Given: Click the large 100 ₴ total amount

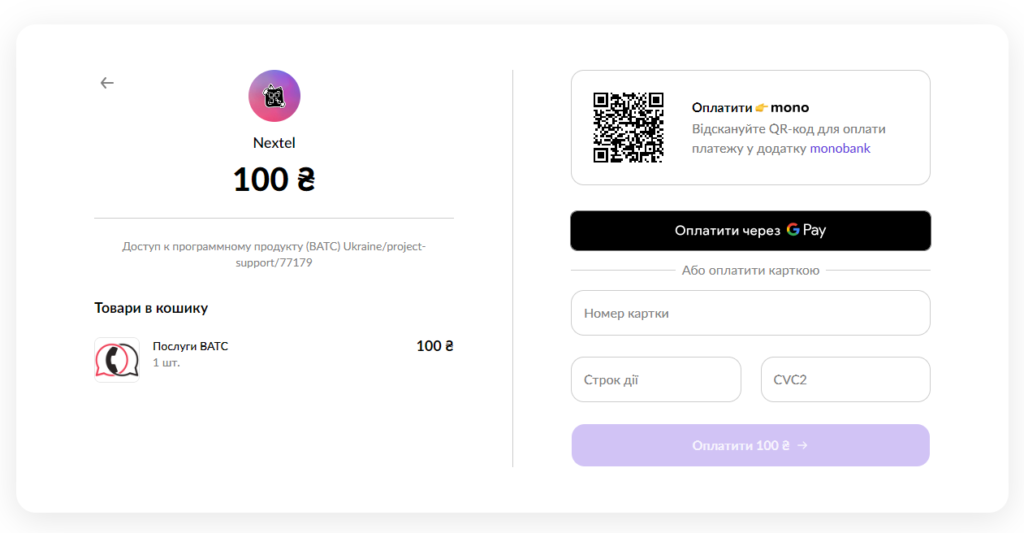Looking at the screenshot, I should pyautogui.click(x=274, y=179).
